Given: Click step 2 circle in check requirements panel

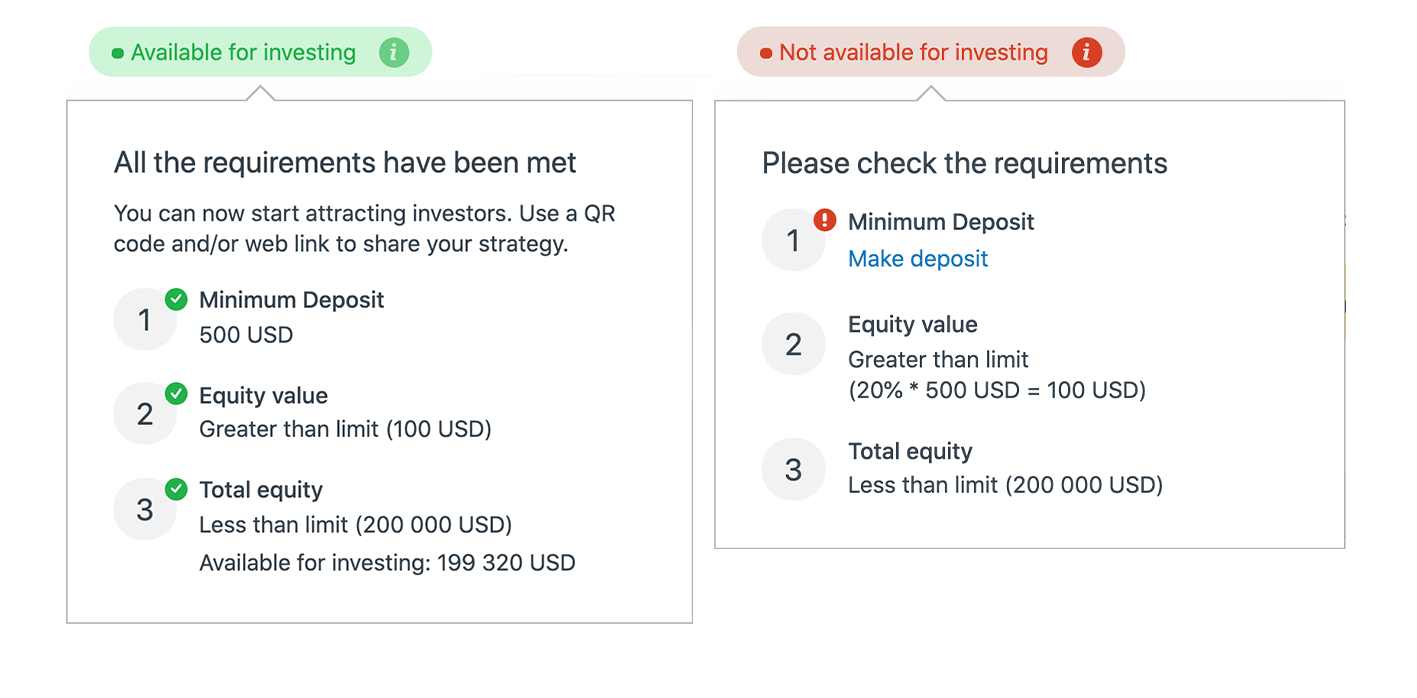Looking at the screenshot, I should tap(793, 345).
